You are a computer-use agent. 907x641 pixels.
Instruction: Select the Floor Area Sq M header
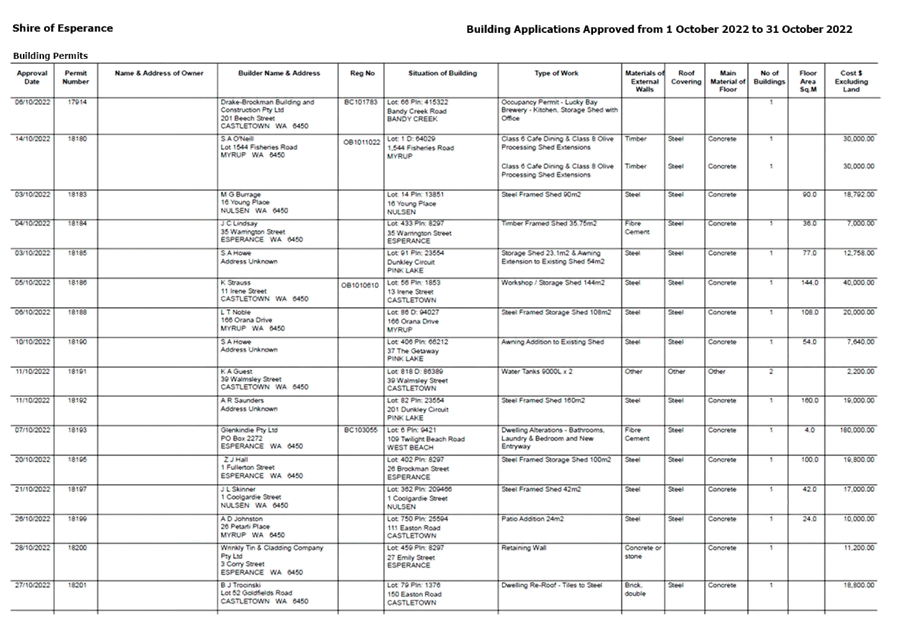tap(807, 80)
